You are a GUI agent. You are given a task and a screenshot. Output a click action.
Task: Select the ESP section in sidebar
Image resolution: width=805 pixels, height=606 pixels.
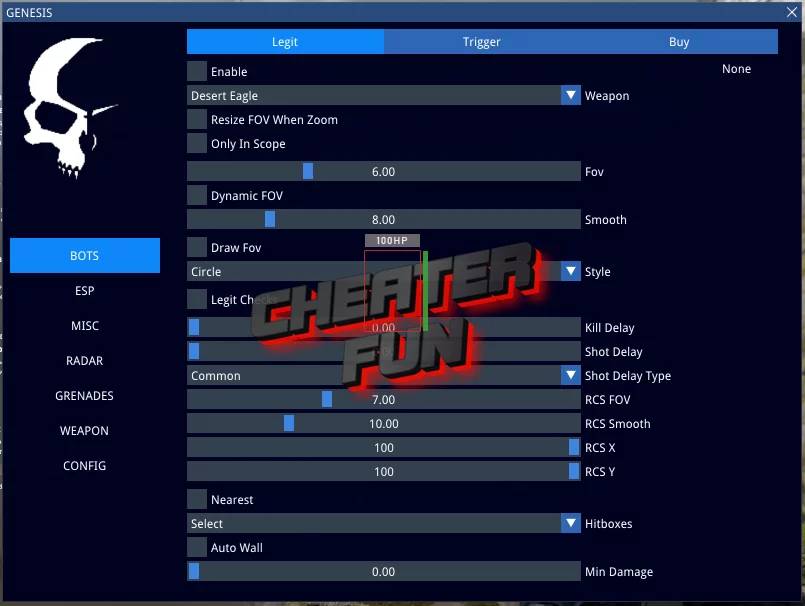(84, 290)
